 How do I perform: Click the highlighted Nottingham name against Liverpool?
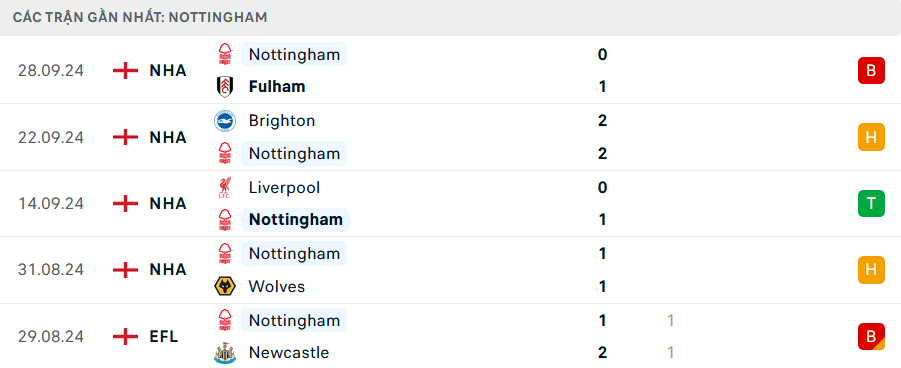(295, 220)
